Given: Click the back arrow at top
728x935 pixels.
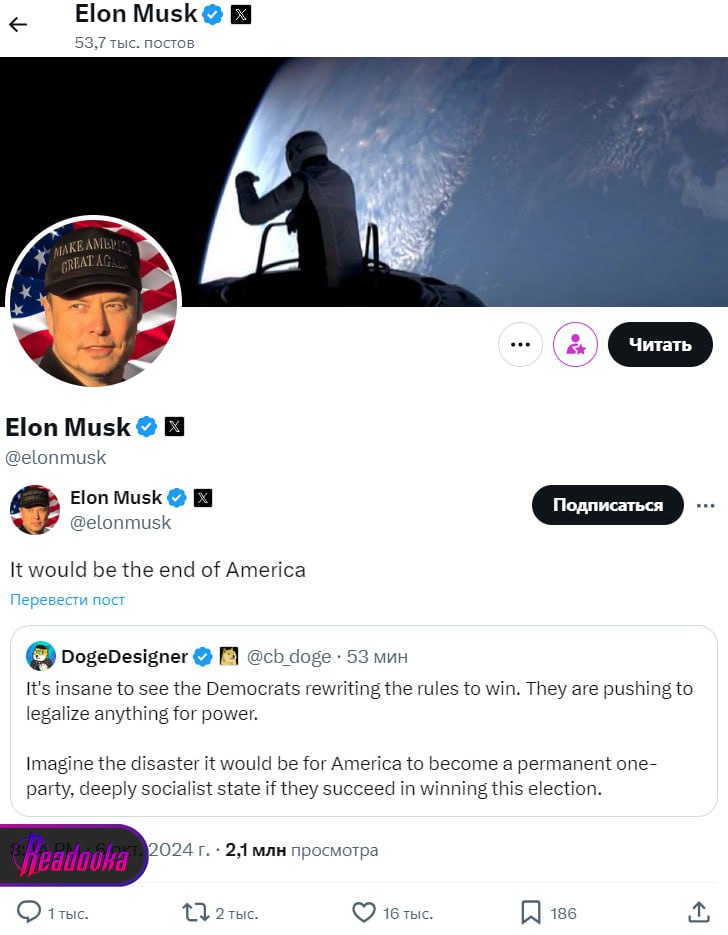Looking at the screenshot, I should 18,25.
